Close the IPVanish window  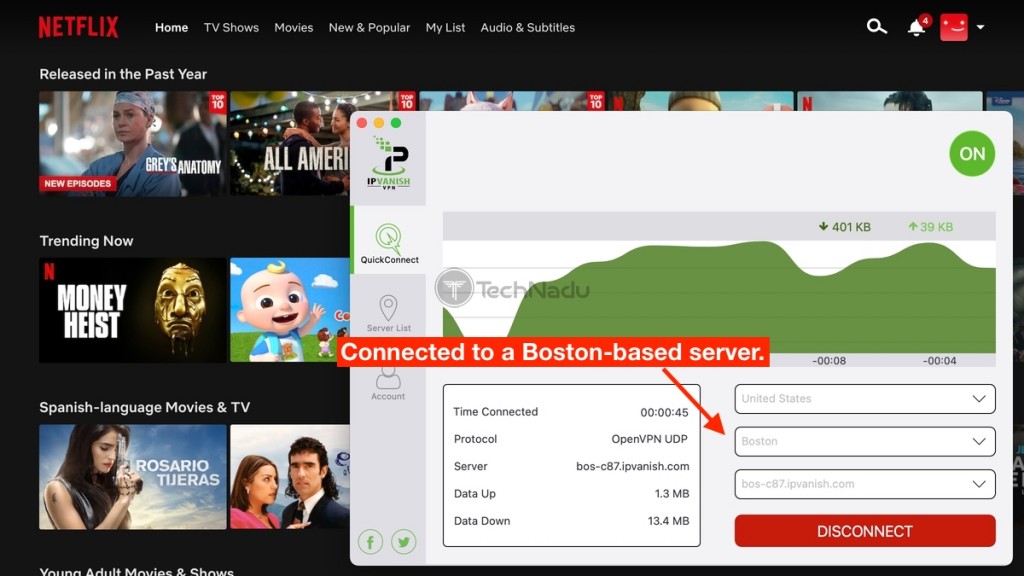point(362,123)
